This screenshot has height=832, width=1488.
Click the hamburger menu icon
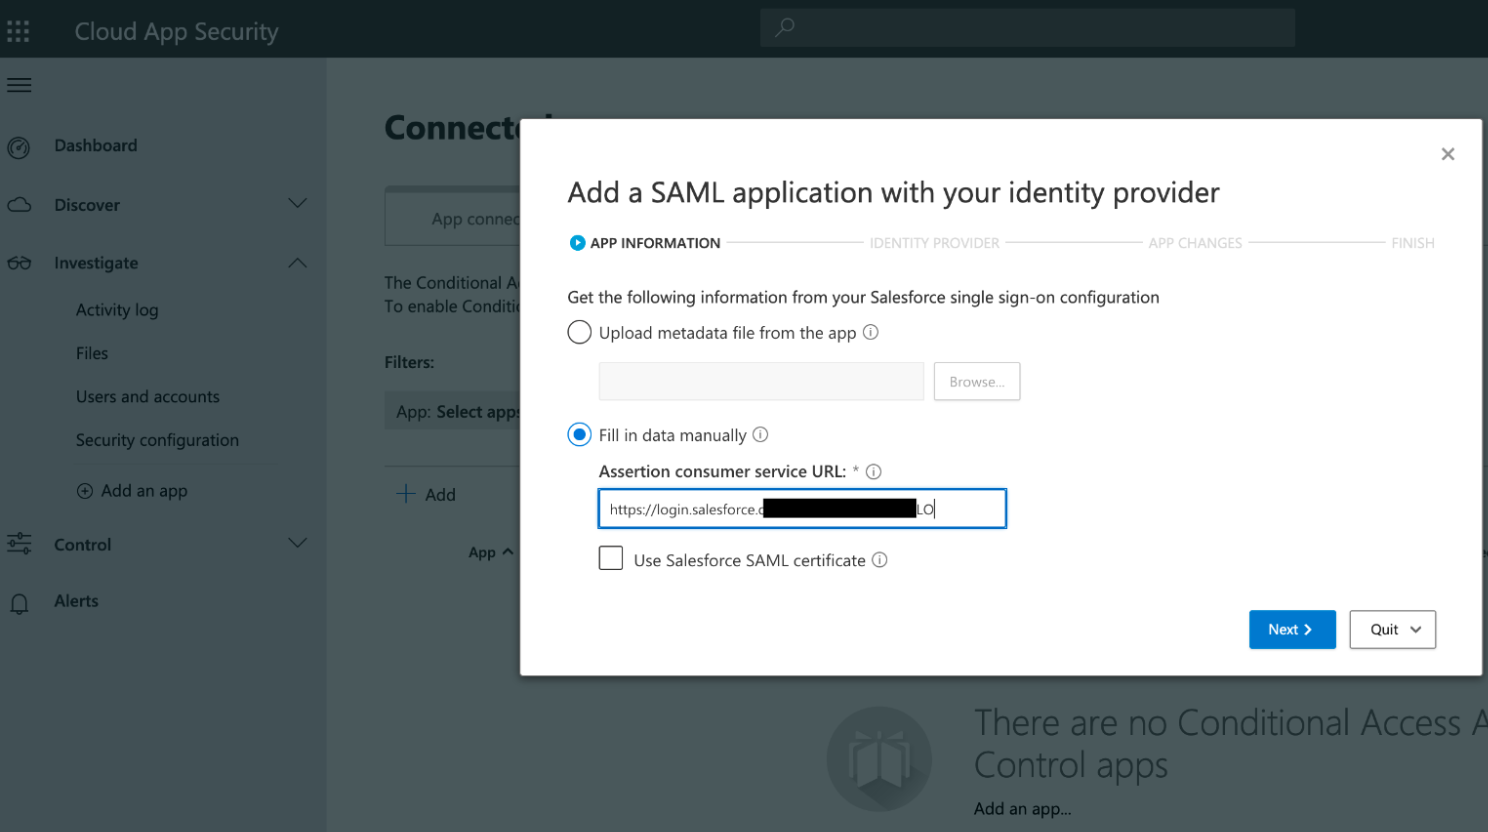19,85
